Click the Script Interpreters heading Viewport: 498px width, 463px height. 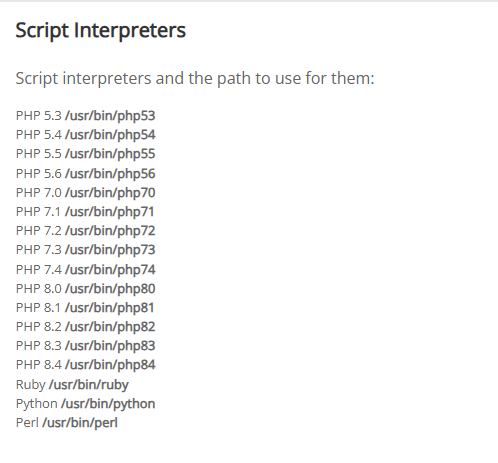(x=101, y=31)
